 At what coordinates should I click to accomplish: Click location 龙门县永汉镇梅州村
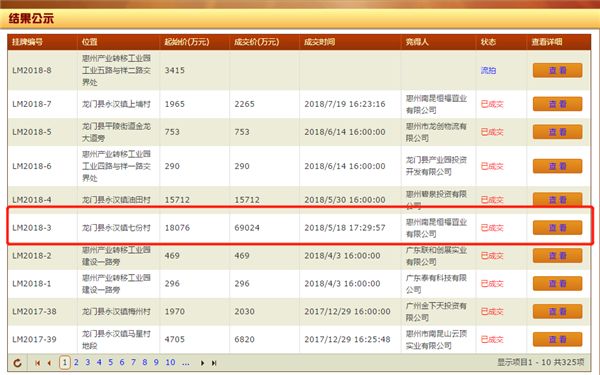pyautogui.click(x=116, y=311)
